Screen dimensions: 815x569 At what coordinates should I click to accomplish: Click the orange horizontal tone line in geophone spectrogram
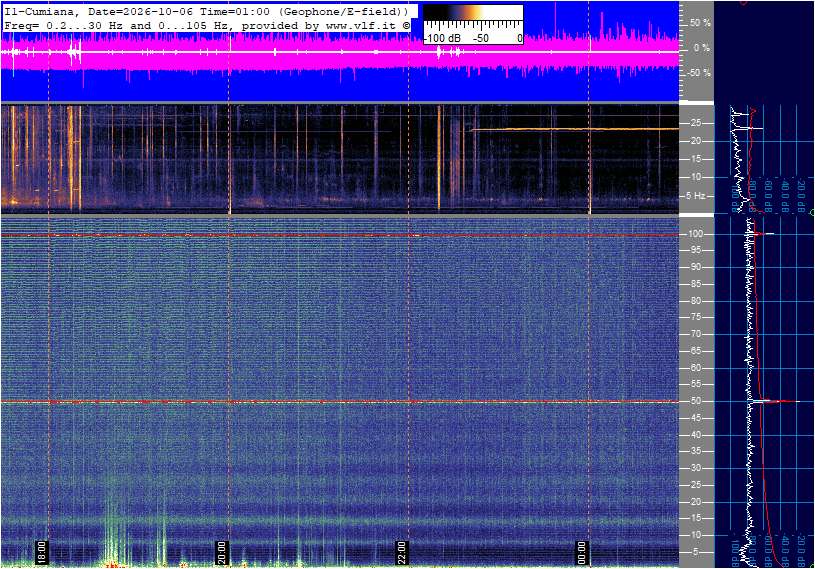click(574, 129)
